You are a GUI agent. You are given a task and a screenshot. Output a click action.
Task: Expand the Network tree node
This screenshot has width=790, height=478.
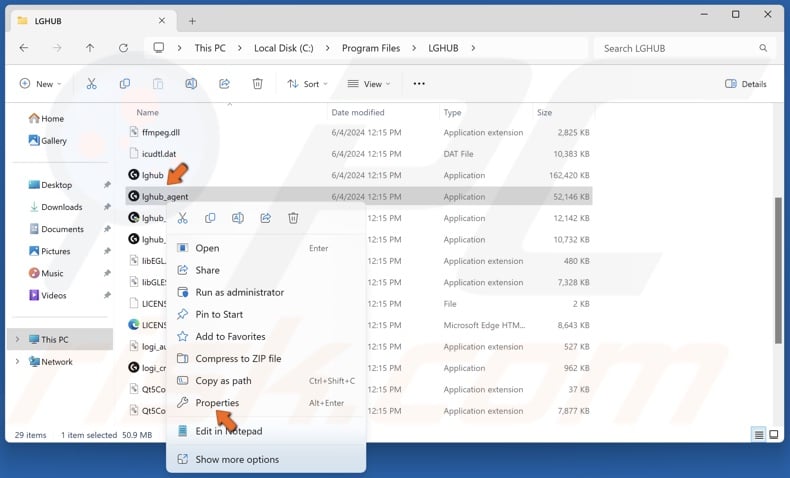click(17, 362)
